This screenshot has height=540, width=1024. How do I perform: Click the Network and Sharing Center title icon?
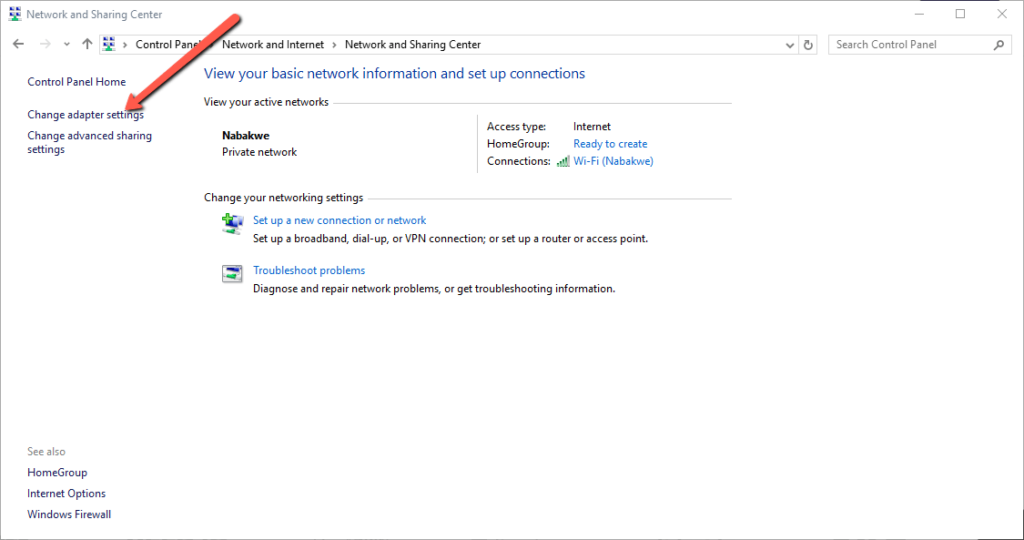[x=14, y=15]
